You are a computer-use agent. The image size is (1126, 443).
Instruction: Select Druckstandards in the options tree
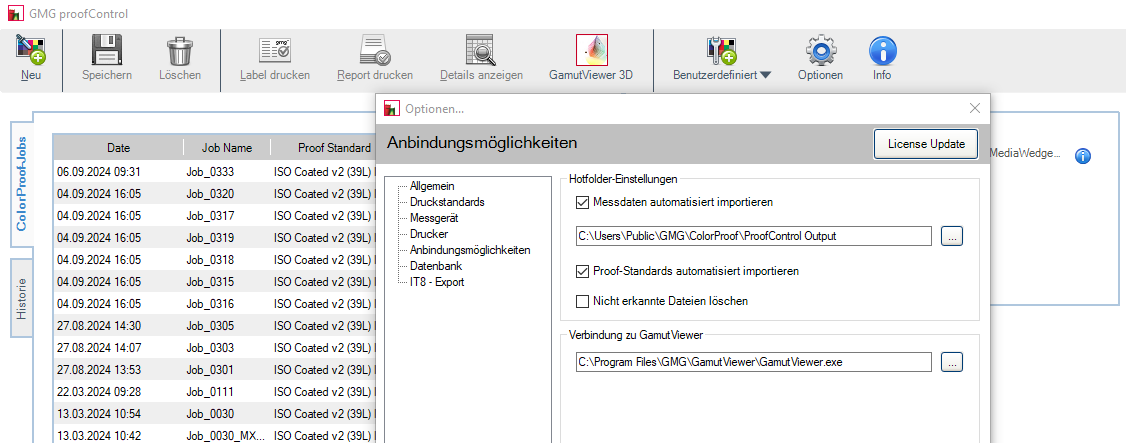point(447,202)
